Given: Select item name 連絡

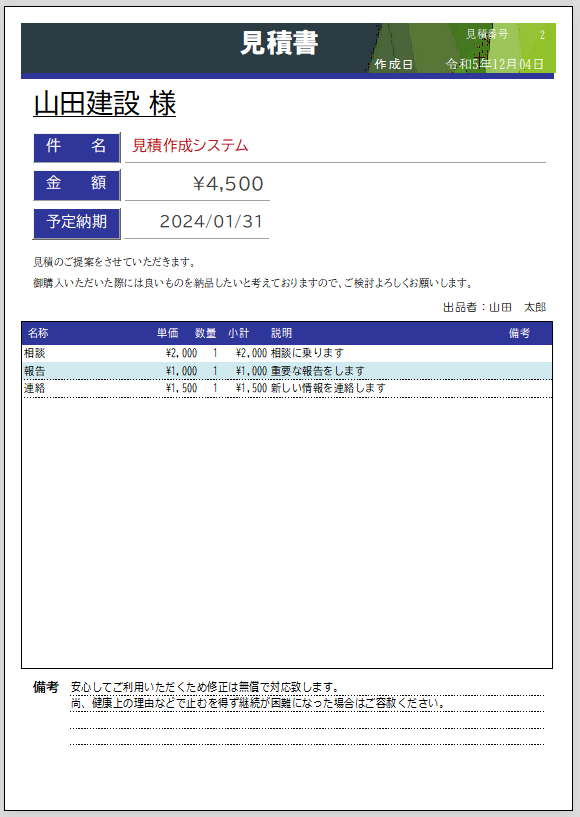Looking at the screenshot, I should pos(34,388).
